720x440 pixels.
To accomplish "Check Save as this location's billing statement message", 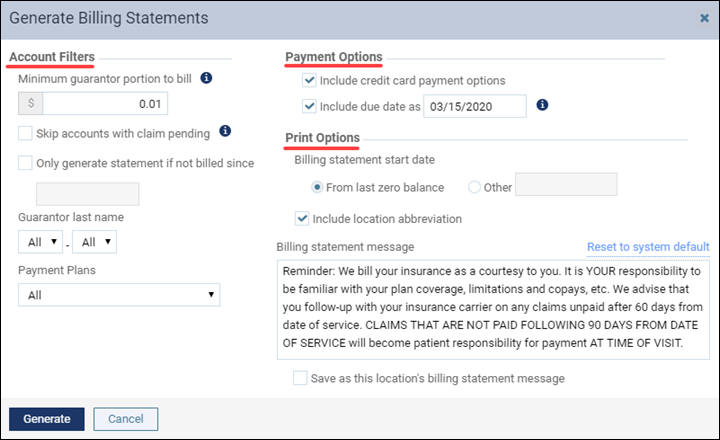I will pyautogui.click(x=300, y=378).
